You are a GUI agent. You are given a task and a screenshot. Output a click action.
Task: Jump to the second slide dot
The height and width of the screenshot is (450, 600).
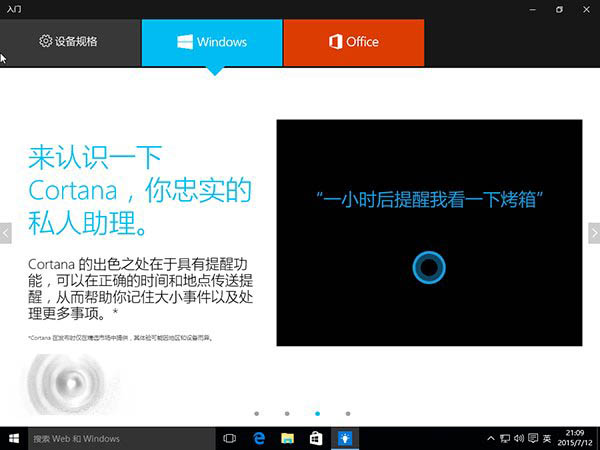click(x=287, y=414)
